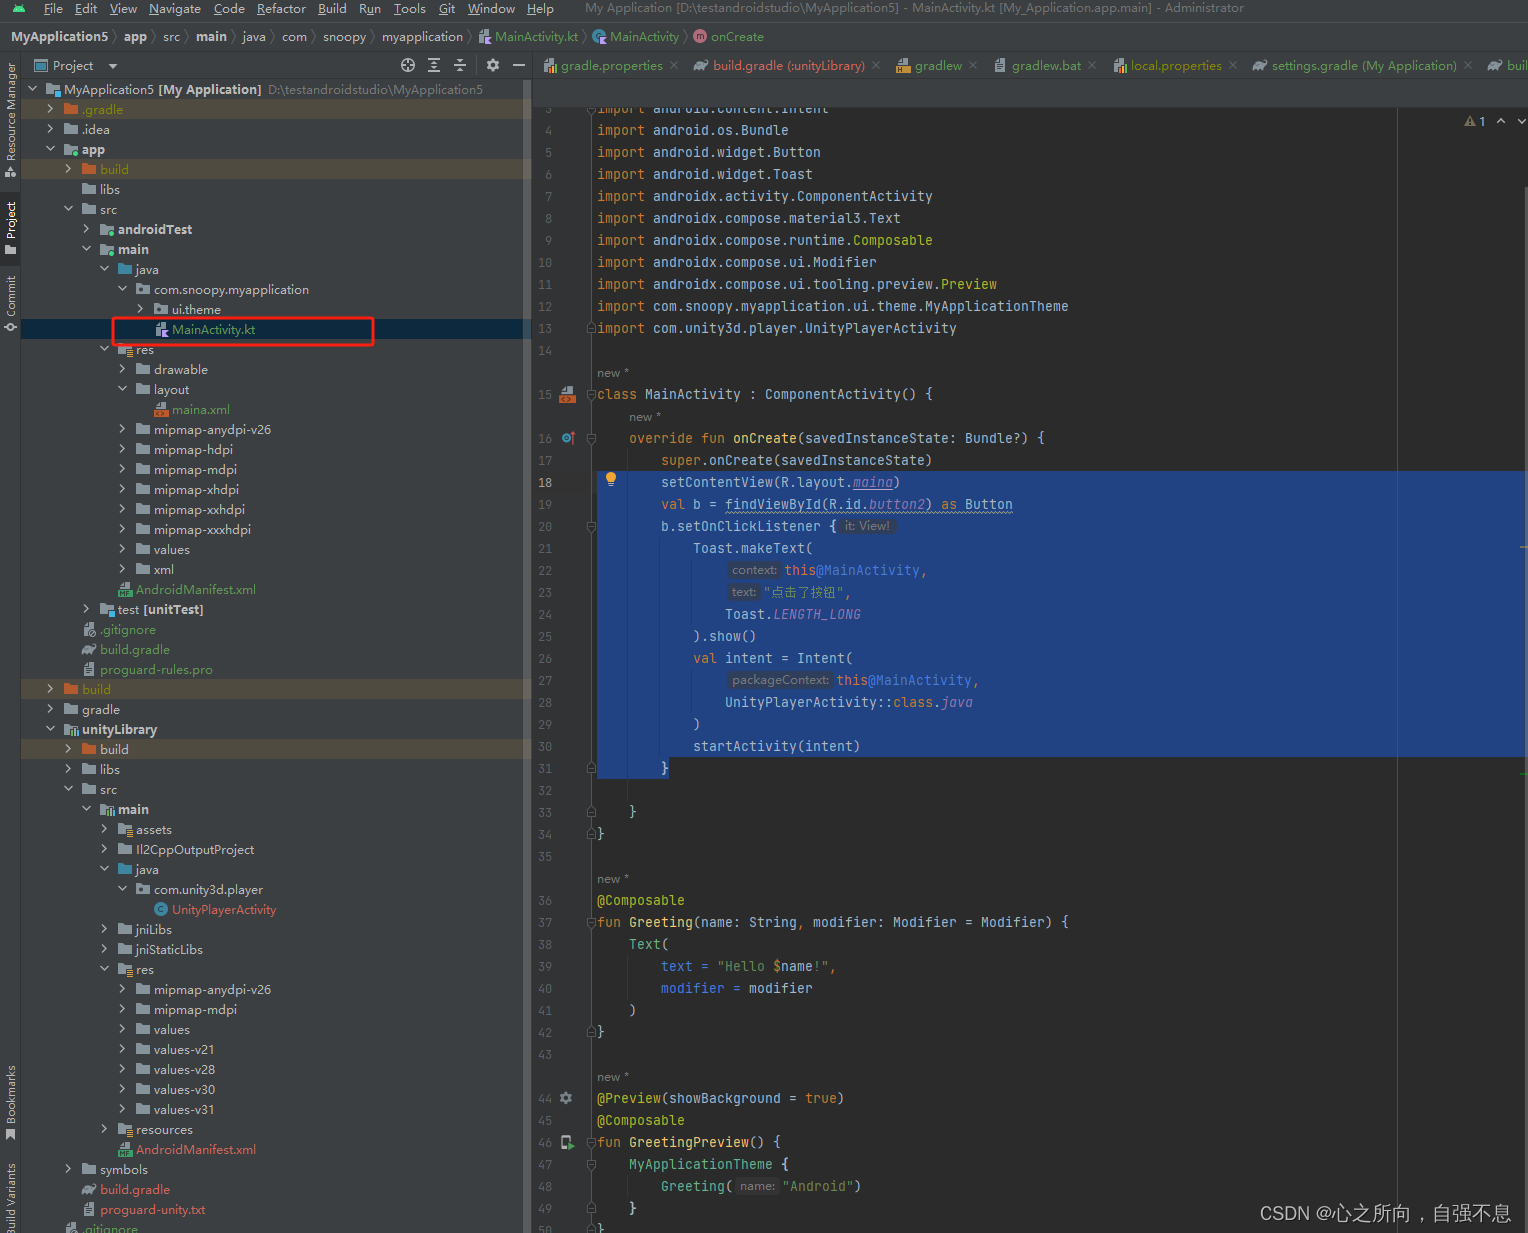
Task: Expand the mipmap-hdpi folder
Action: tap(122, 449)
